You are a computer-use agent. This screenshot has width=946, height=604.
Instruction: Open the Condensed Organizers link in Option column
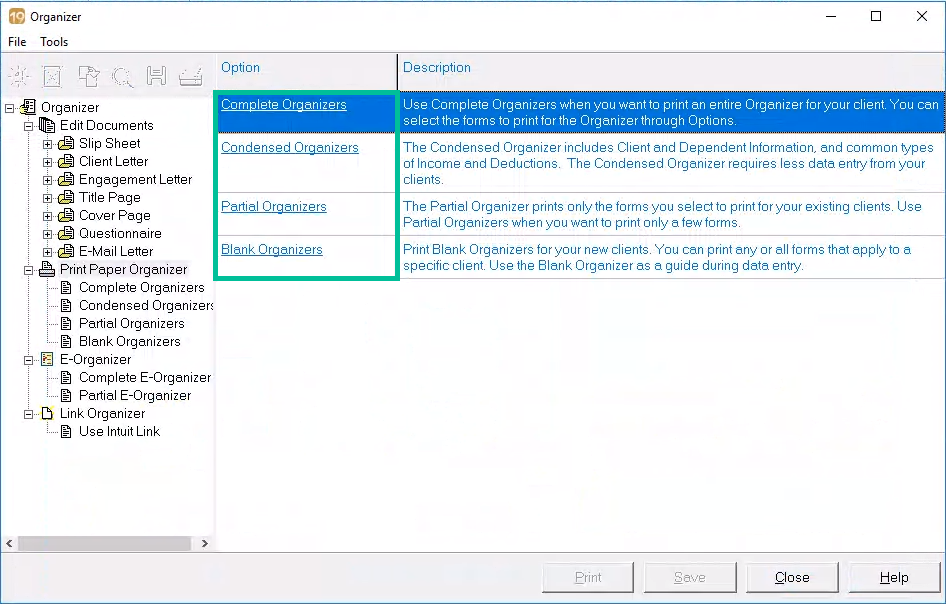[x=290, y=147]
